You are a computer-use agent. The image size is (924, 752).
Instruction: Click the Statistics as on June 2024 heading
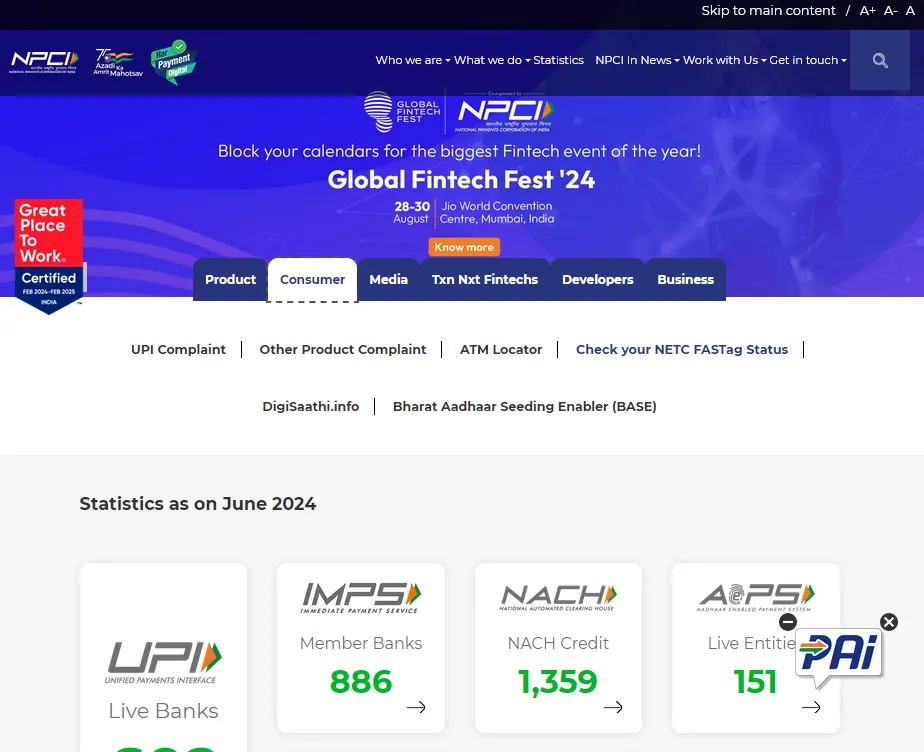point(198,504)
